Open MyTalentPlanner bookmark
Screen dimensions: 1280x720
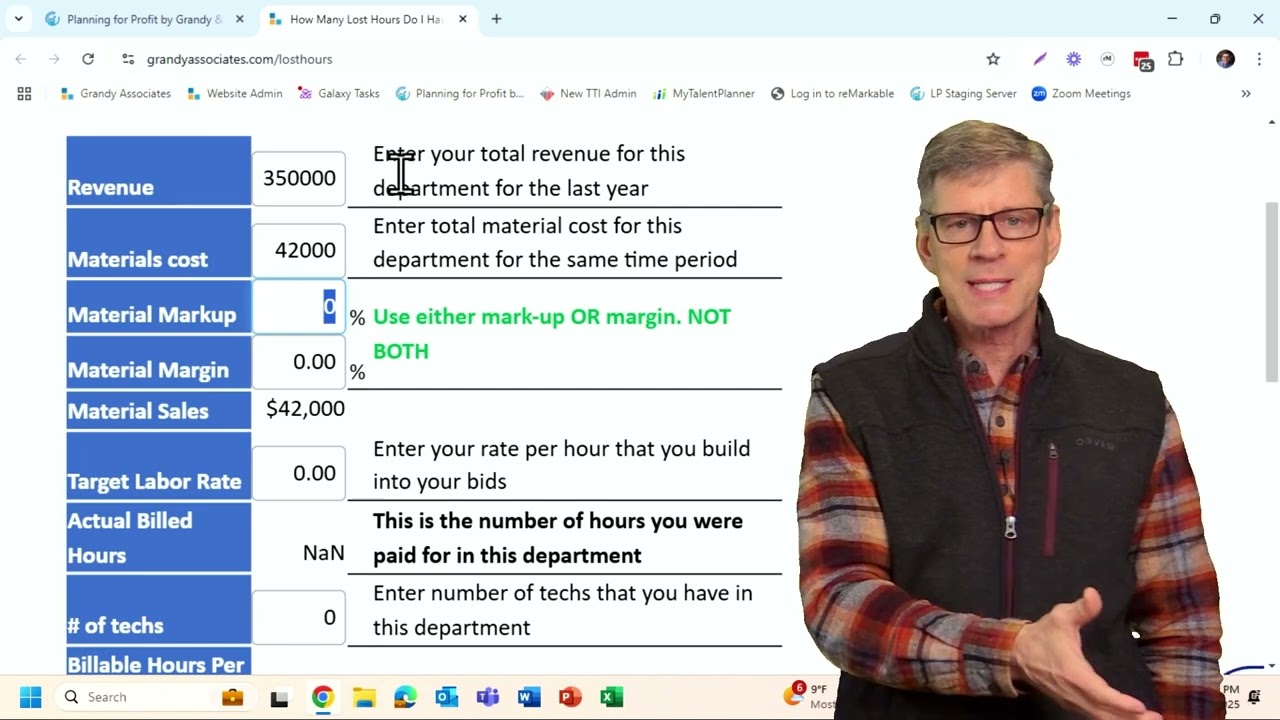(703, 93)
